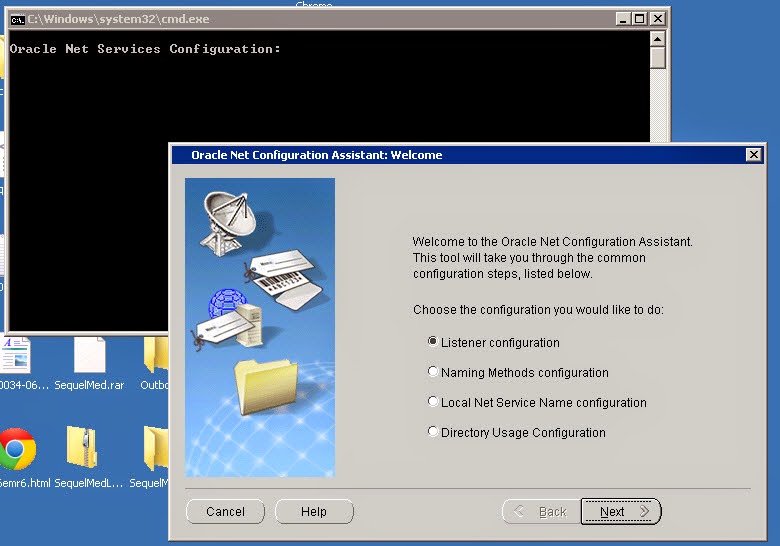The height and width of the screenshot is (546, 780).
Task: Cancel the Oracle Net Configuration Assistant
Action: (x=225, y=511)
